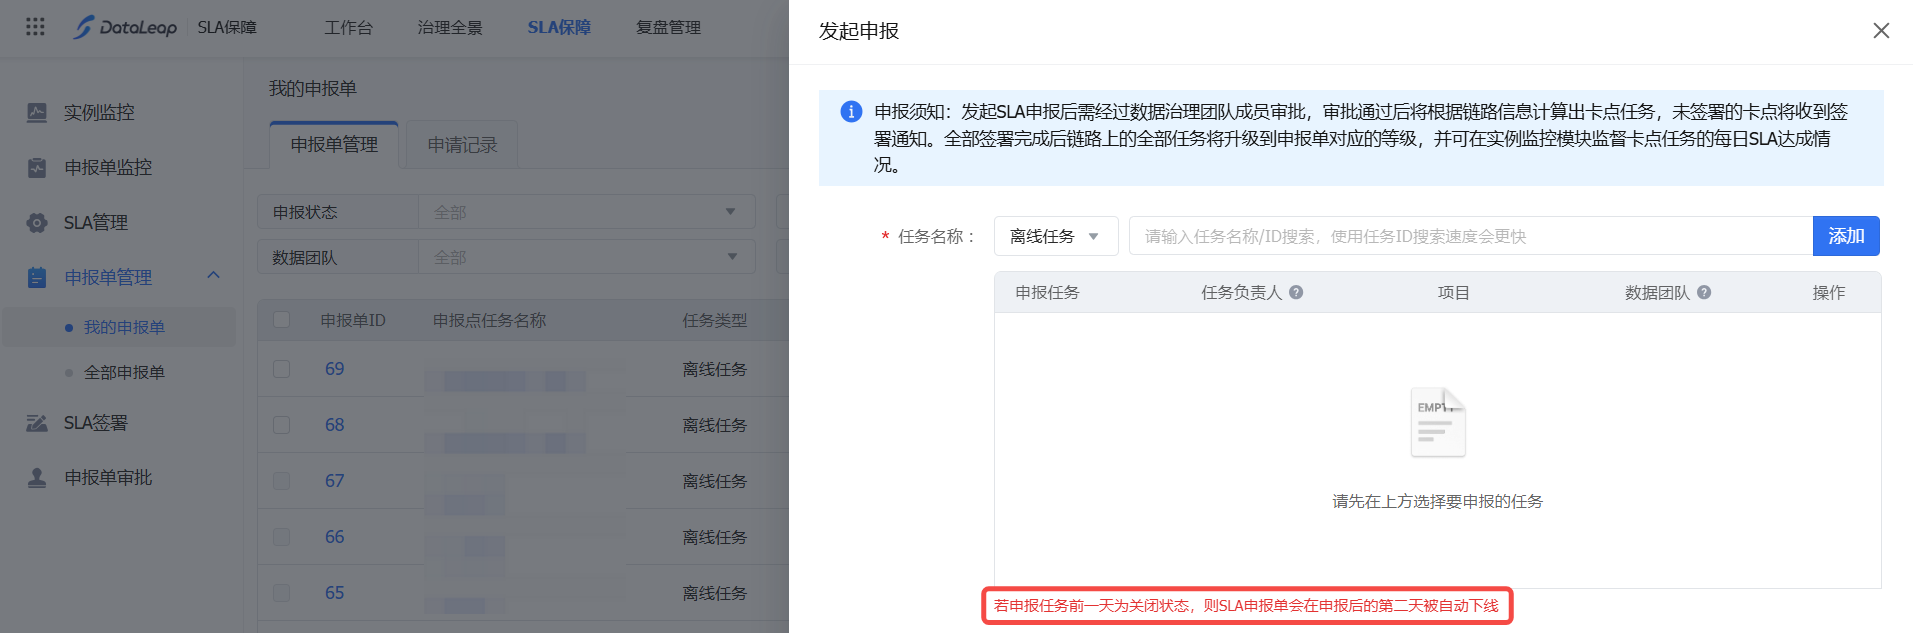Check the box for row 66
Screen dimensions: 1913x633
282,537
